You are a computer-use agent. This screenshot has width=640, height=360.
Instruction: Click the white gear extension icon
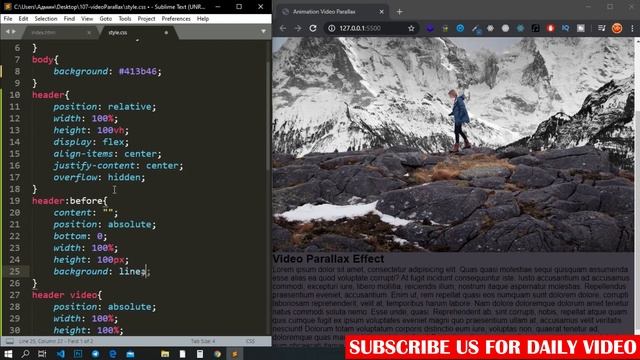coord(490,28)
